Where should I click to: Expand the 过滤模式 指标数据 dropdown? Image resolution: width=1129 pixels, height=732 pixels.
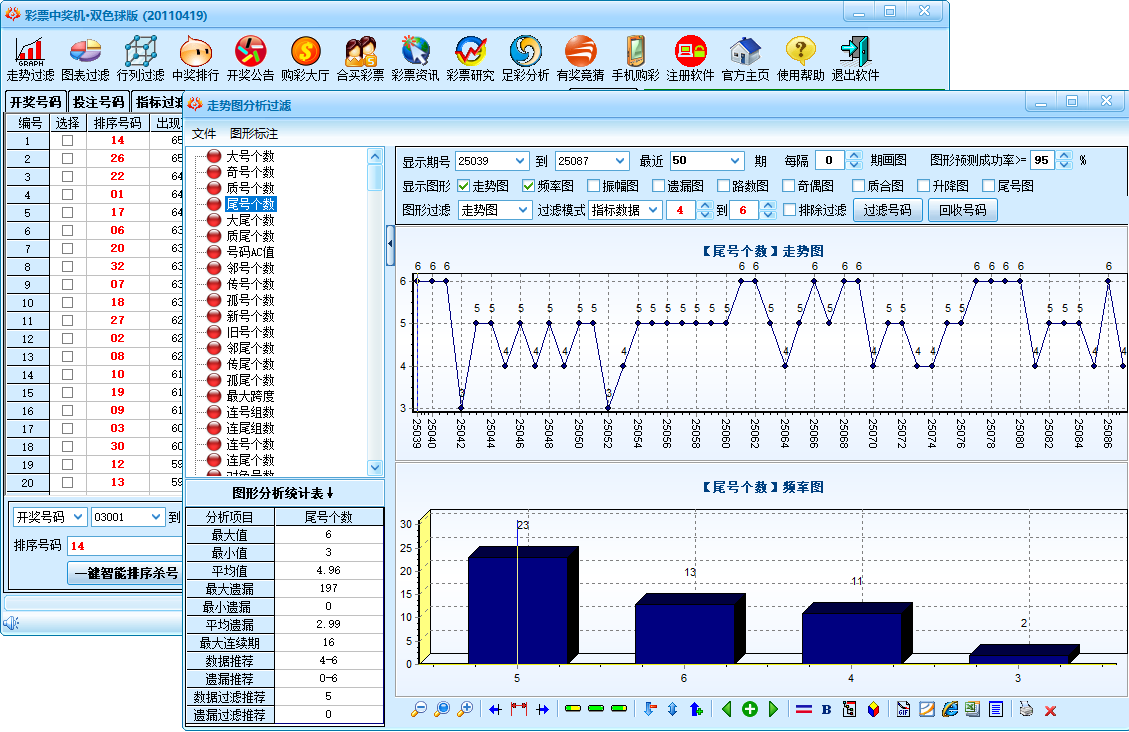(x=652, y=210)
